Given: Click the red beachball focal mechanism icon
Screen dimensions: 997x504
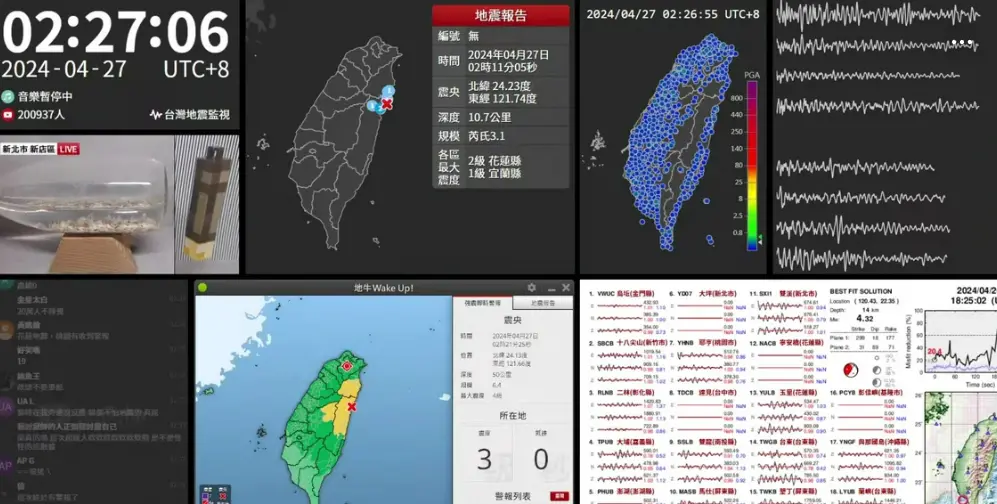Looking at the screenshot, I should pyautogui.click(x=850, y=371).
